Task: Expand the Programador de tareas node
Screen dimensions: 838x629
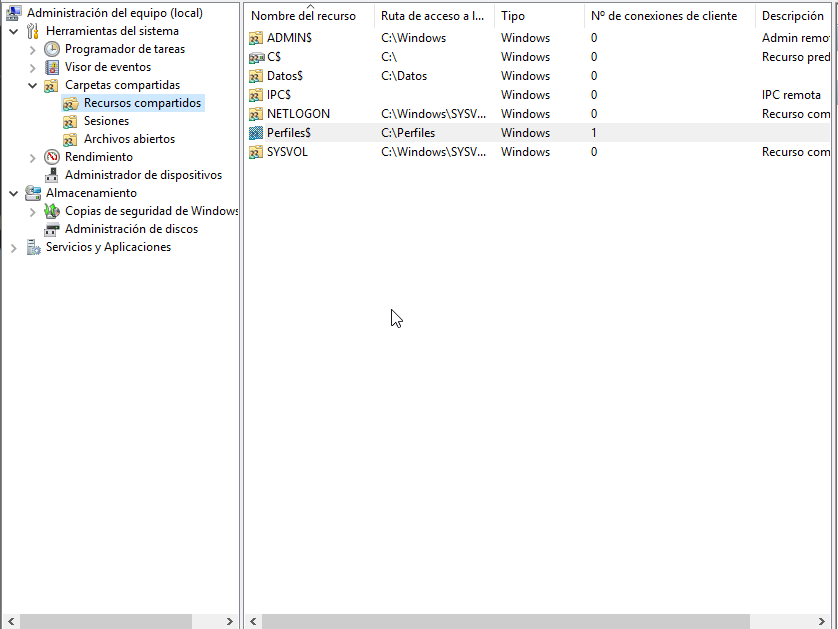Action: (32, 49)
